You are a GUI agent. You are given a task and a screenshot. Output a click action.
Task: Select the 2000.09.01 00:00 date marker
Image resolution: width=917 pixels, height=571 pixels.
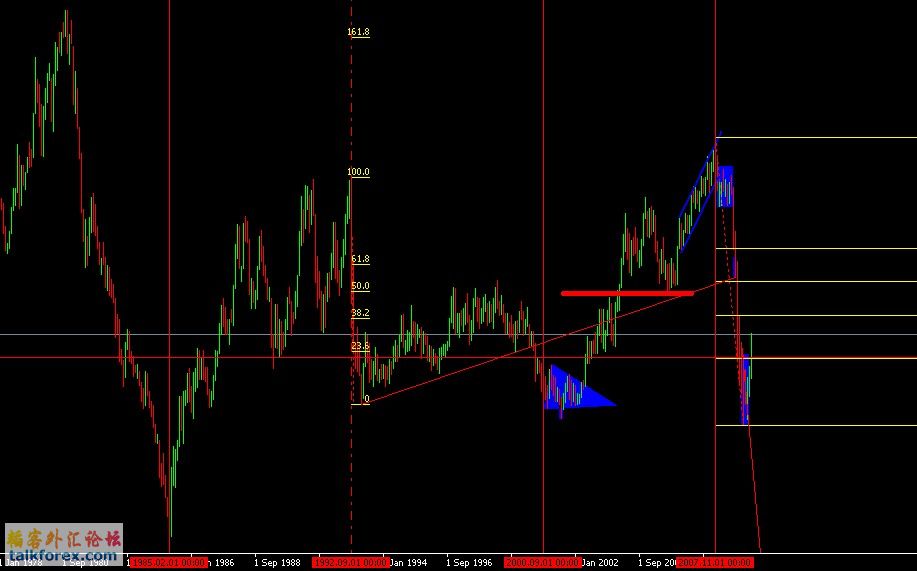pyautogui.click(x=542, y=563)
